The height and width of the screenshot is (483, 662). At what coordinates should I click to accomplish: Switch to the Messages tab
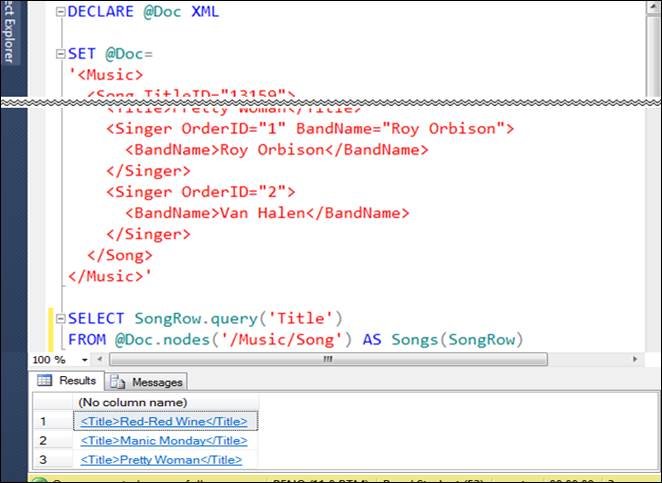click(146, 382)
